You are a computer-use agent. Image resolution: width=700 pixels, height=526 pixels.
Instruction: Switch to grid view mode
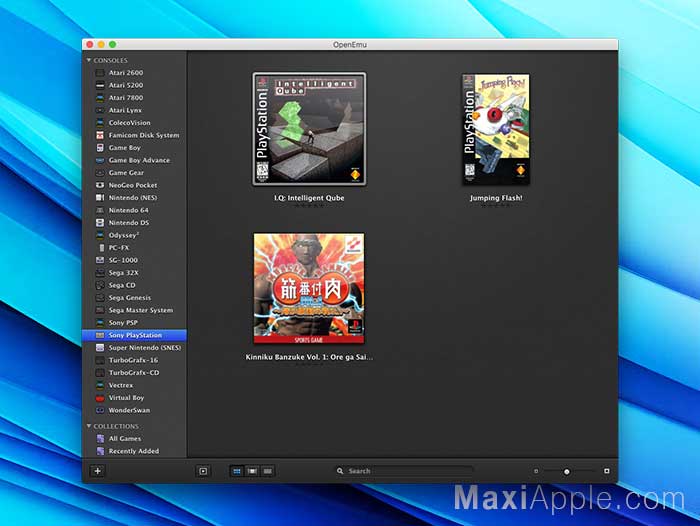tap(237, 471)
